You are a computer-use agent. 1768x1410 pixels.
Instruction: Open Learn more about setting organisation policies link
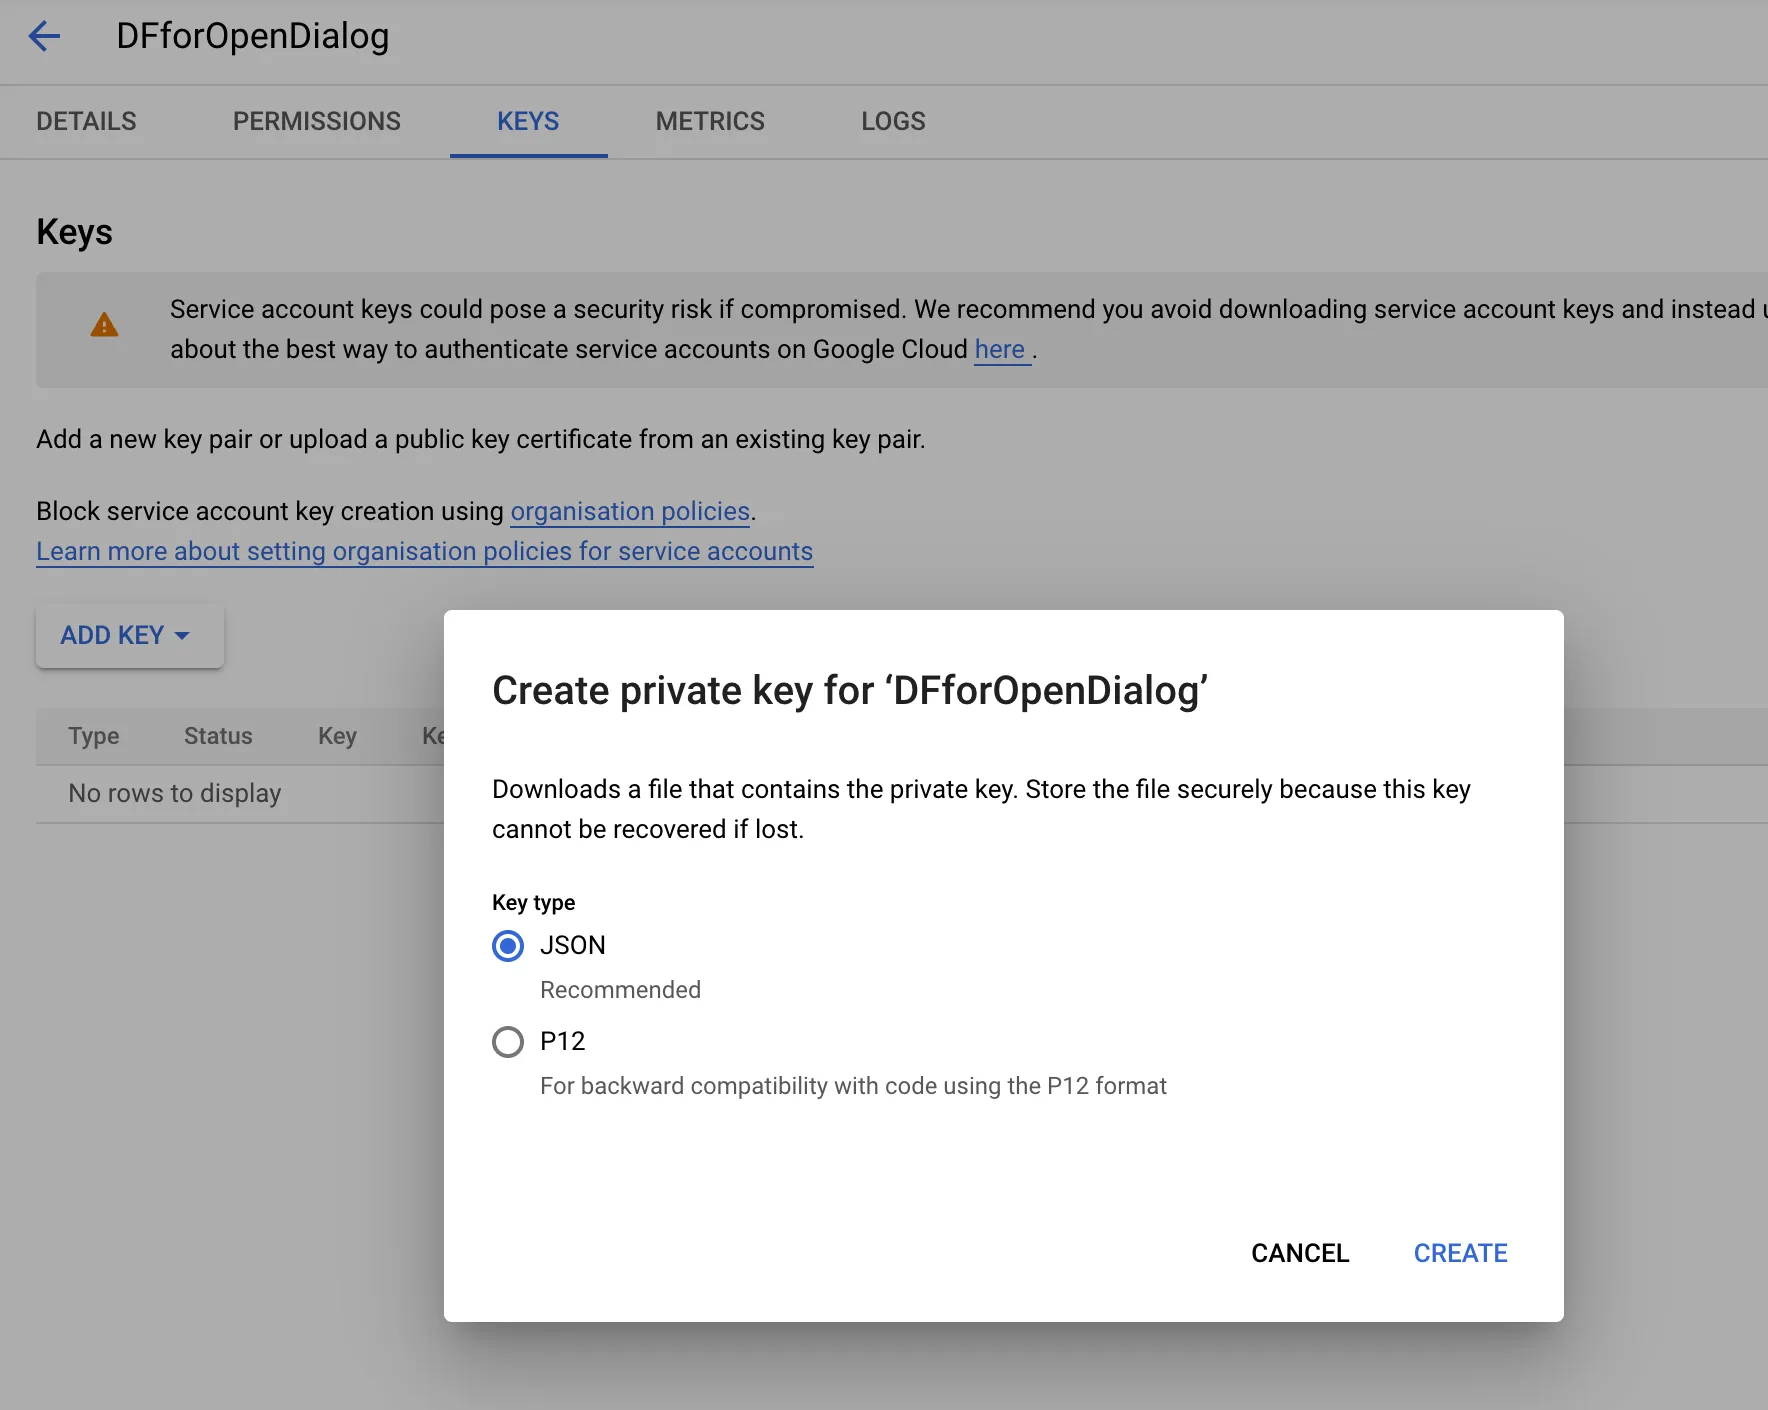pyautogui.click(x=424, y=551)
